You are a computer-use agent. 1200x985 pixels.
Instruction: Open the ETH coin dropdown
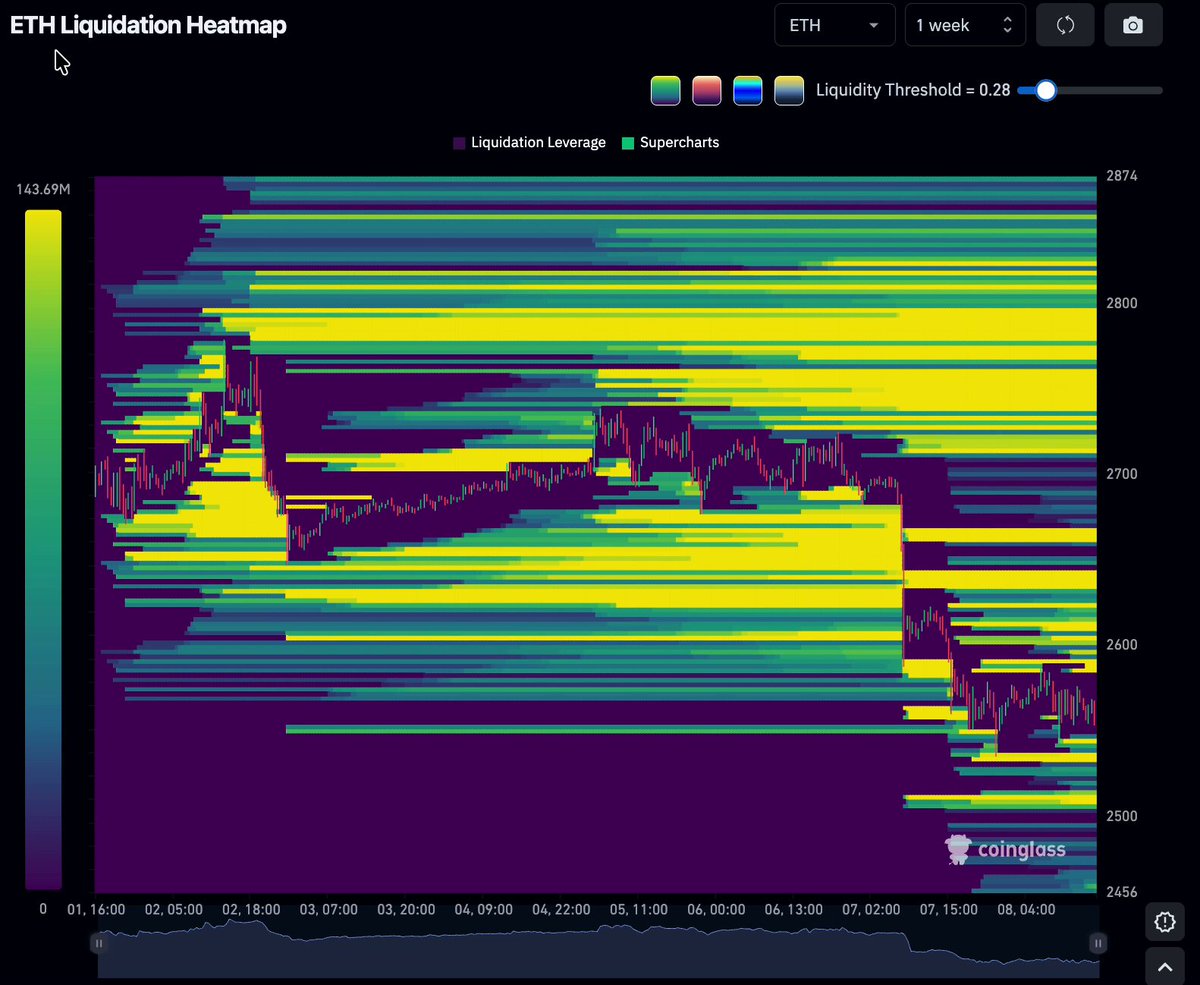[835, 25]
